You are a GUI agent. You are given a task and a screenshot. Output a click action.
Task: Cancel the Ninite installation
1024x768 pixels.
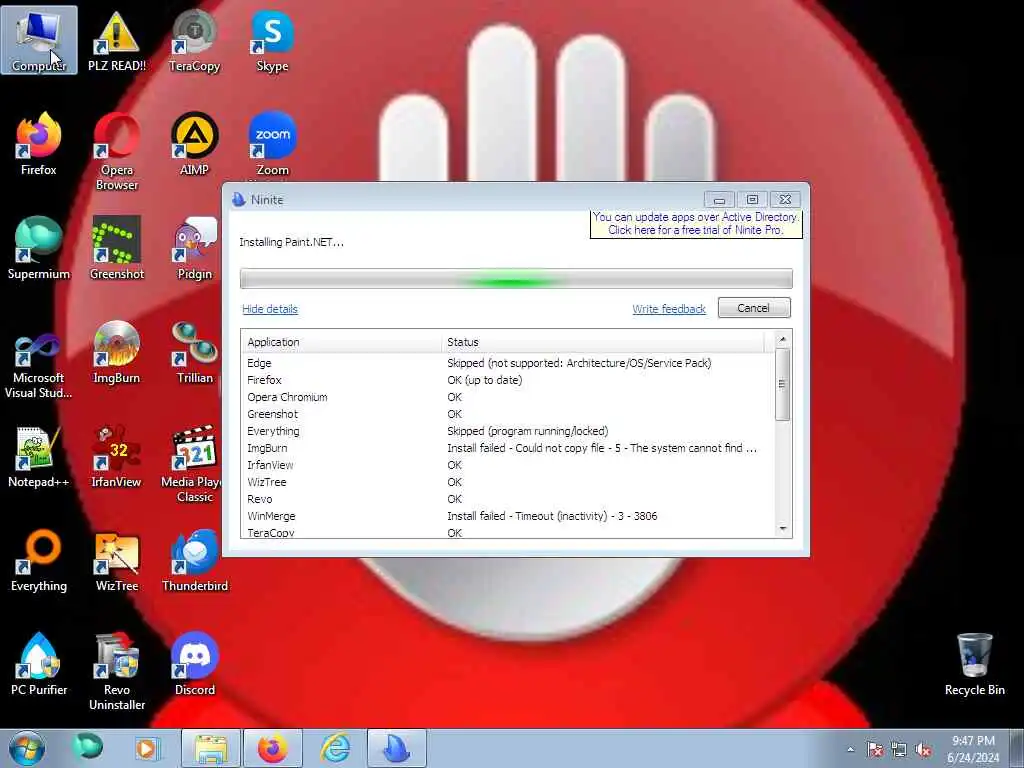click(x=754, y=308)
